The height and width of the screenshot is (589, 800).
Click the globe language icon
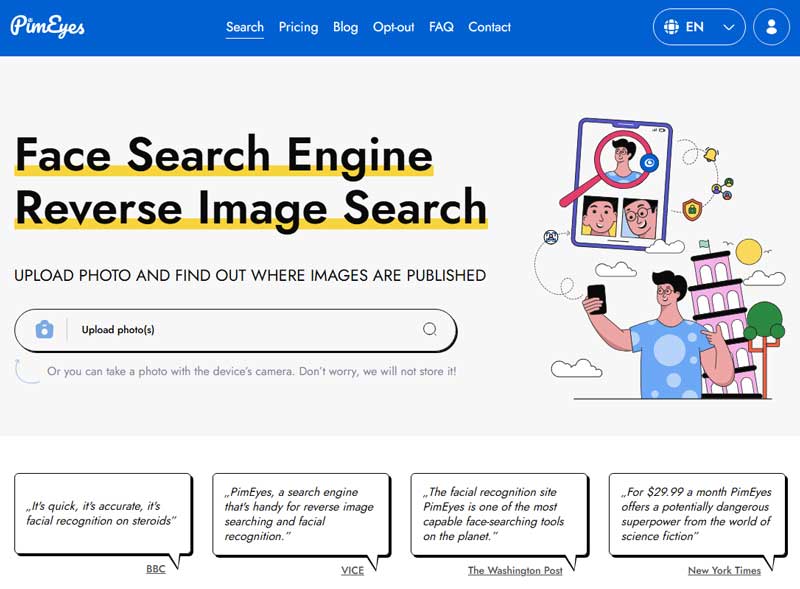coord(671,27)
